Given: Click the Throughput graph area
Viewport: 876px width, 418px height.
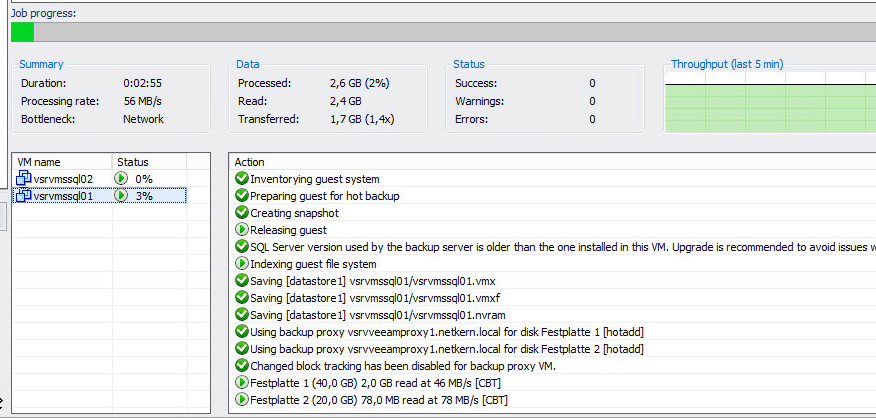Looking at the screenshot, I should pos(770,102).
